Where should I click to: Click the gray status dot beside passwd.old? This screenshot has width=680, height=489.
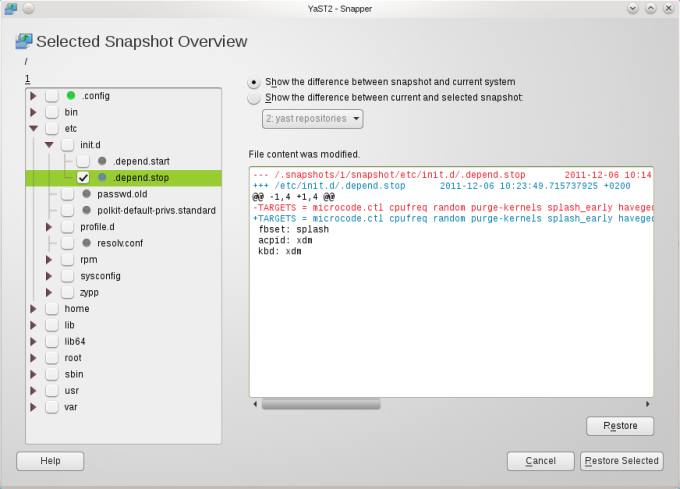(87, 194)
